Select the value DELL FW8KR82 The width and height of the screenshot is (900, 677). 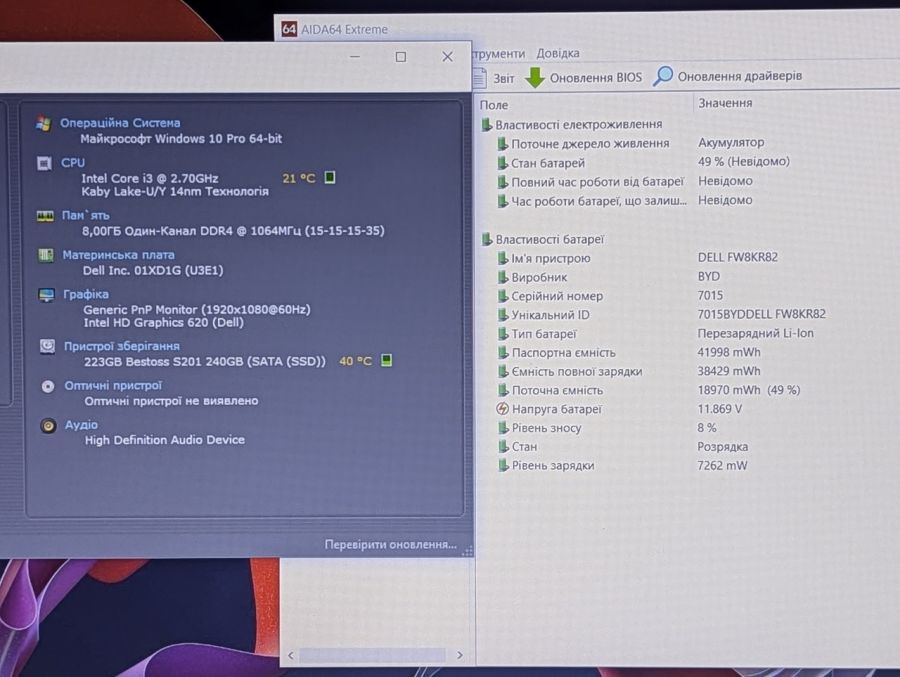(738, 257)
